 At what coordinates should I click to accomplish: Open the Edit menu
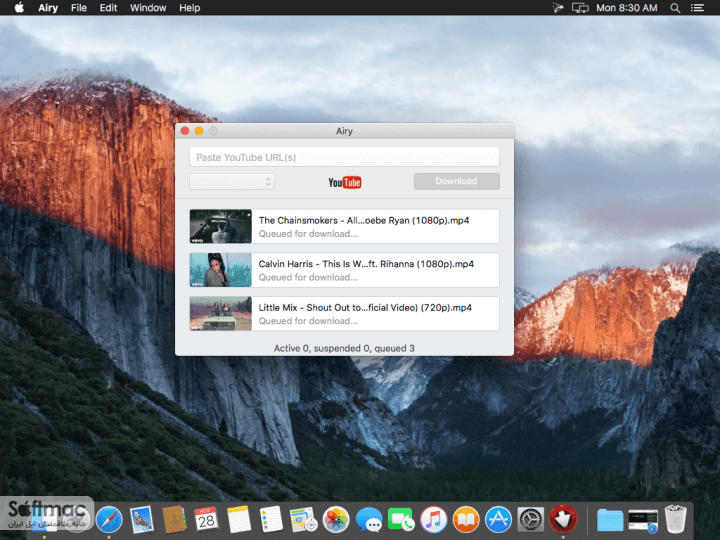point(108,8)
